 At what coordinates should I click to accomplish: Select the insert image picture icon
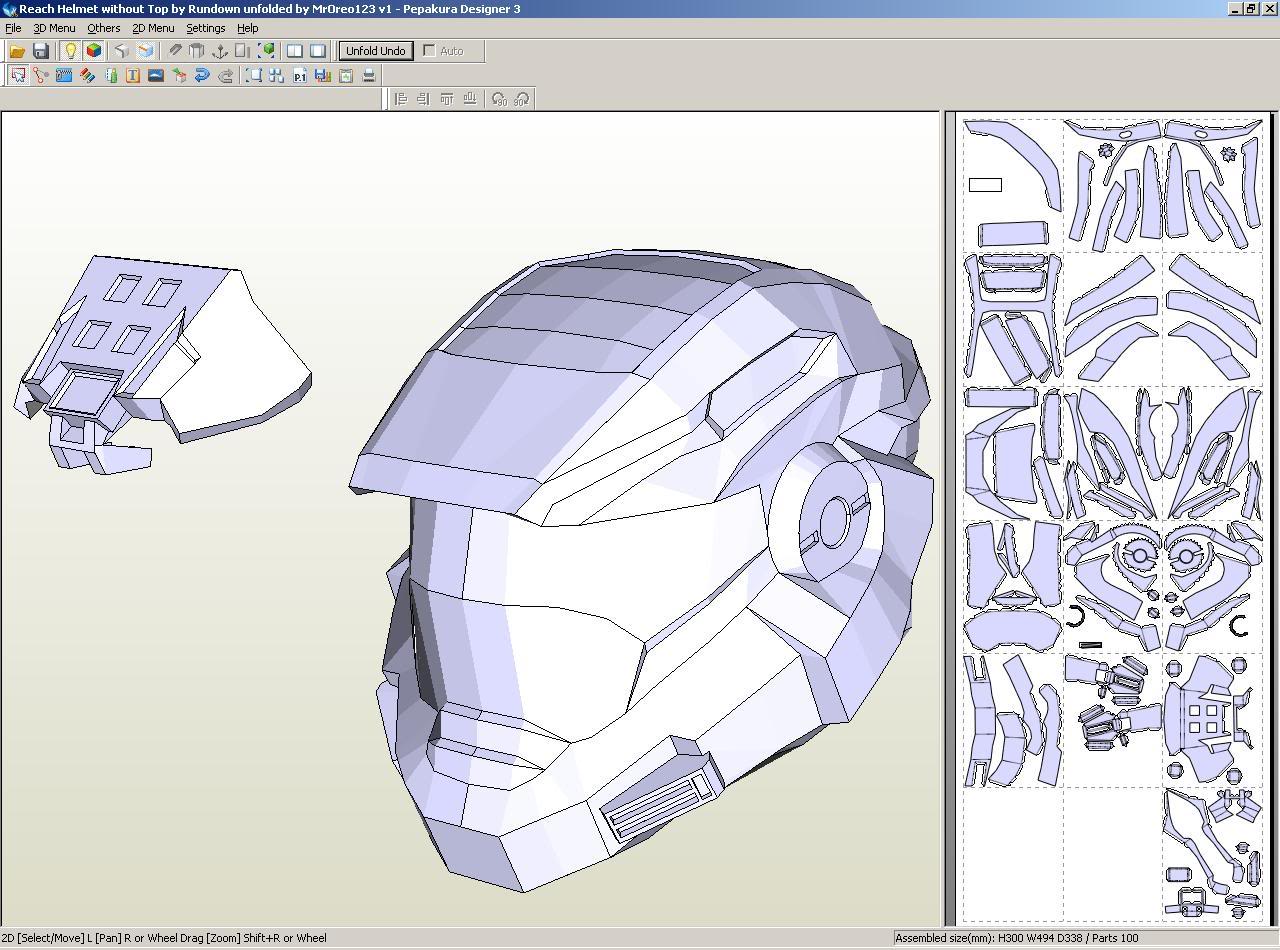(x=156, y=75)
